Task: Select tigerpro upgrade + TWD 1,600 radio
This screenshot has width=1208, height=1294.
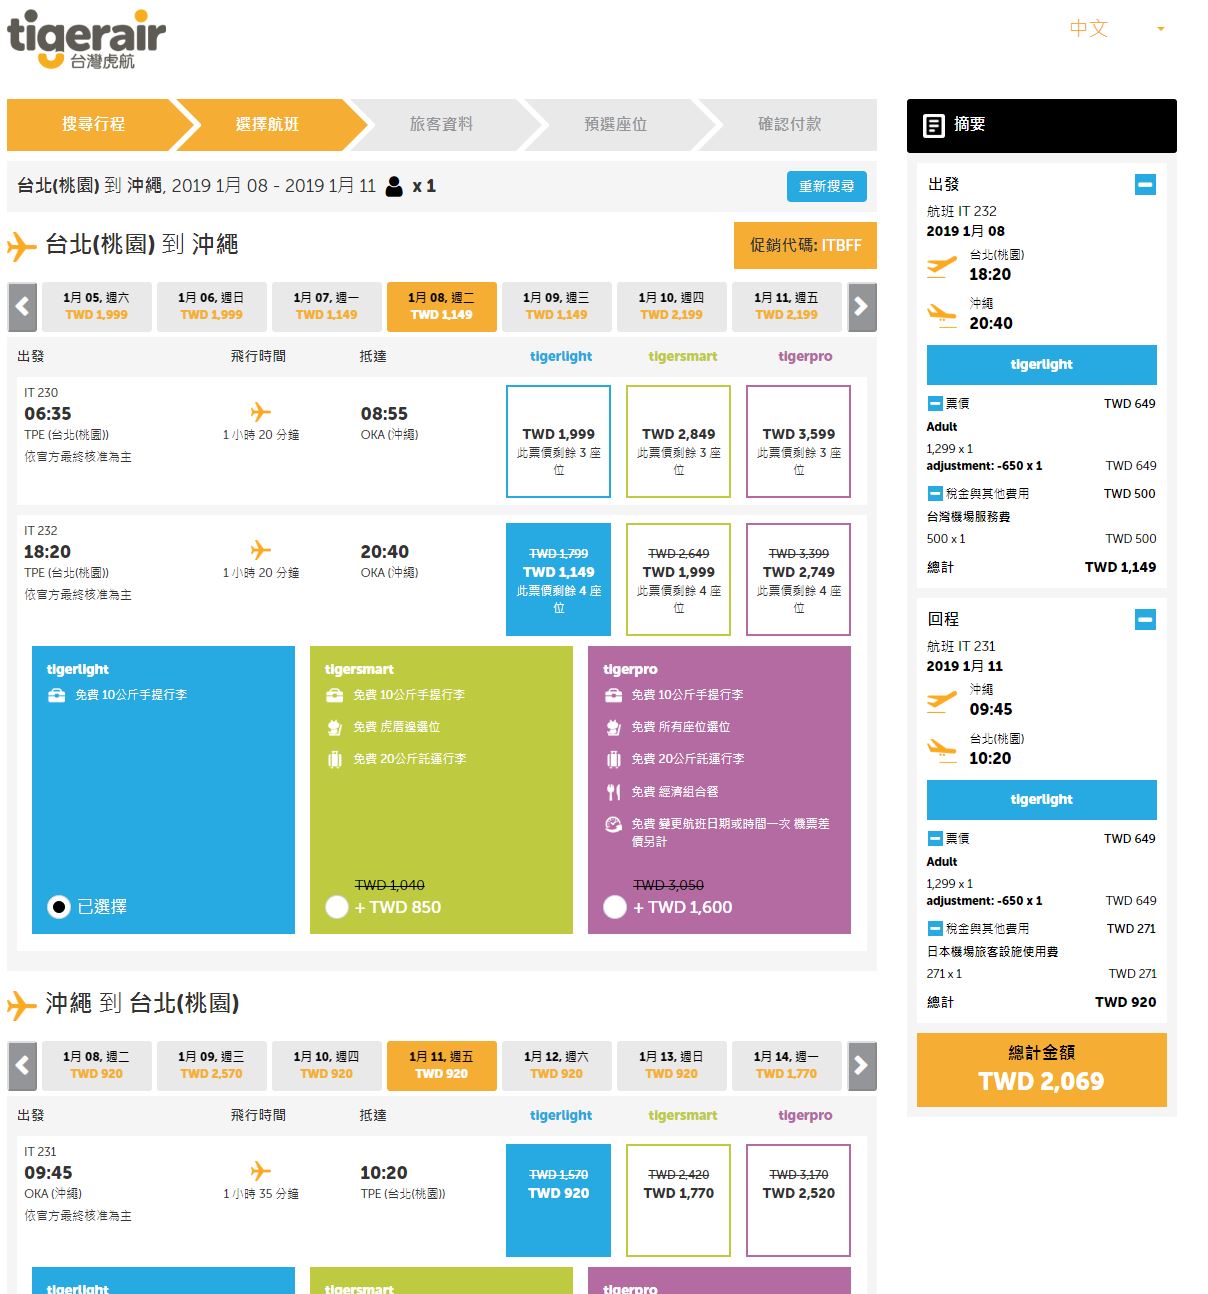Action: pos(615,907)
